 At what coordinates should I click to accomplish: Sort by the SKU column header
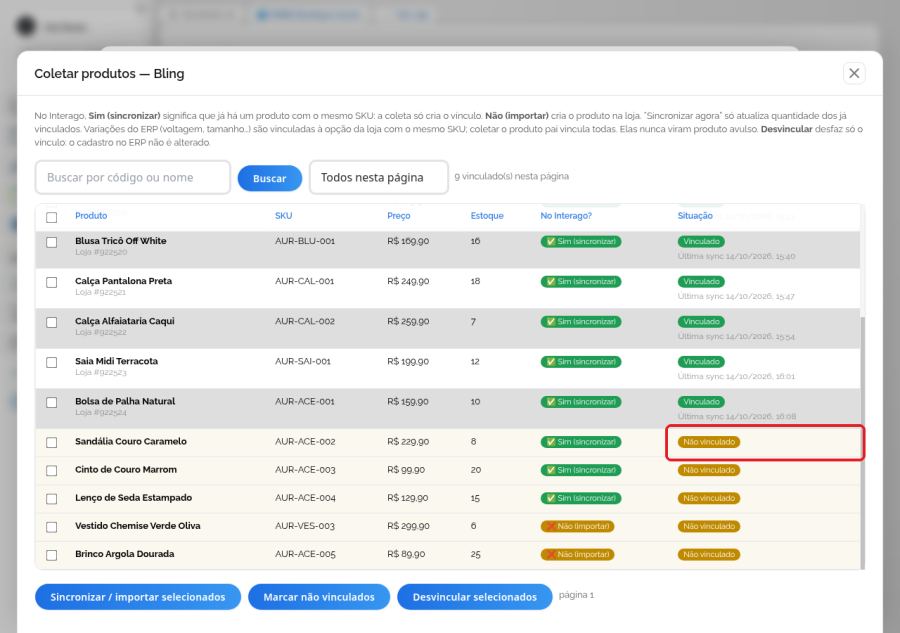(284, 216)
